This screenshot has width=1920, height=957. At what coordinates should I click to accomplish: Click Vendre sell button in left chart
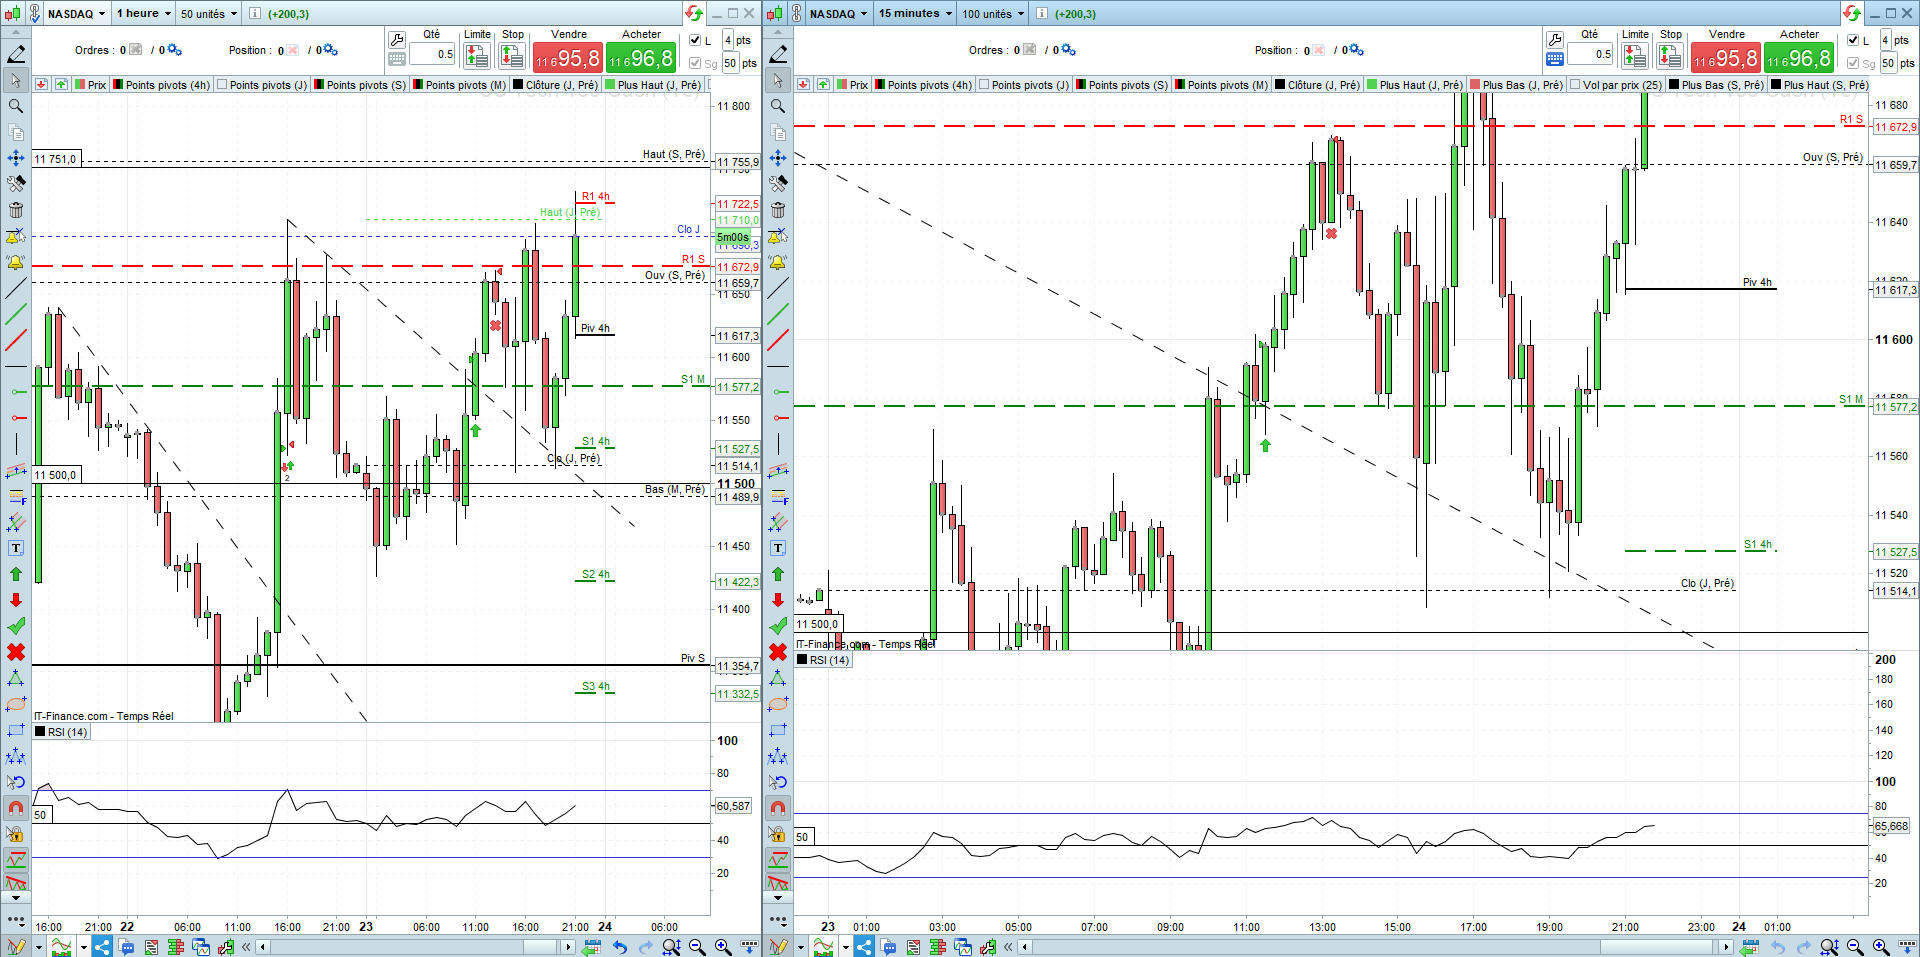568,57
